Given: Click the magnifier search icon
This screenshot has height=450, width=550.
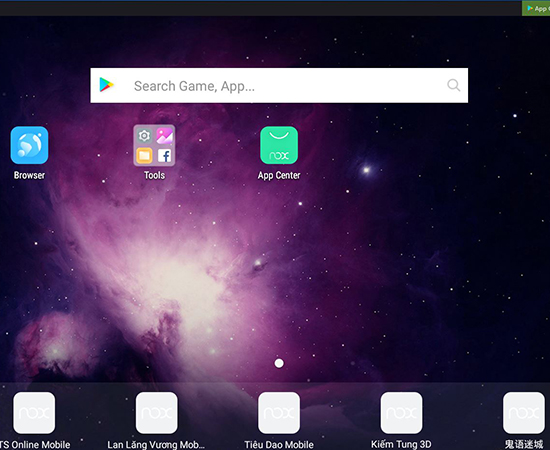Looking at the screenshot, I should pos(454,85).
